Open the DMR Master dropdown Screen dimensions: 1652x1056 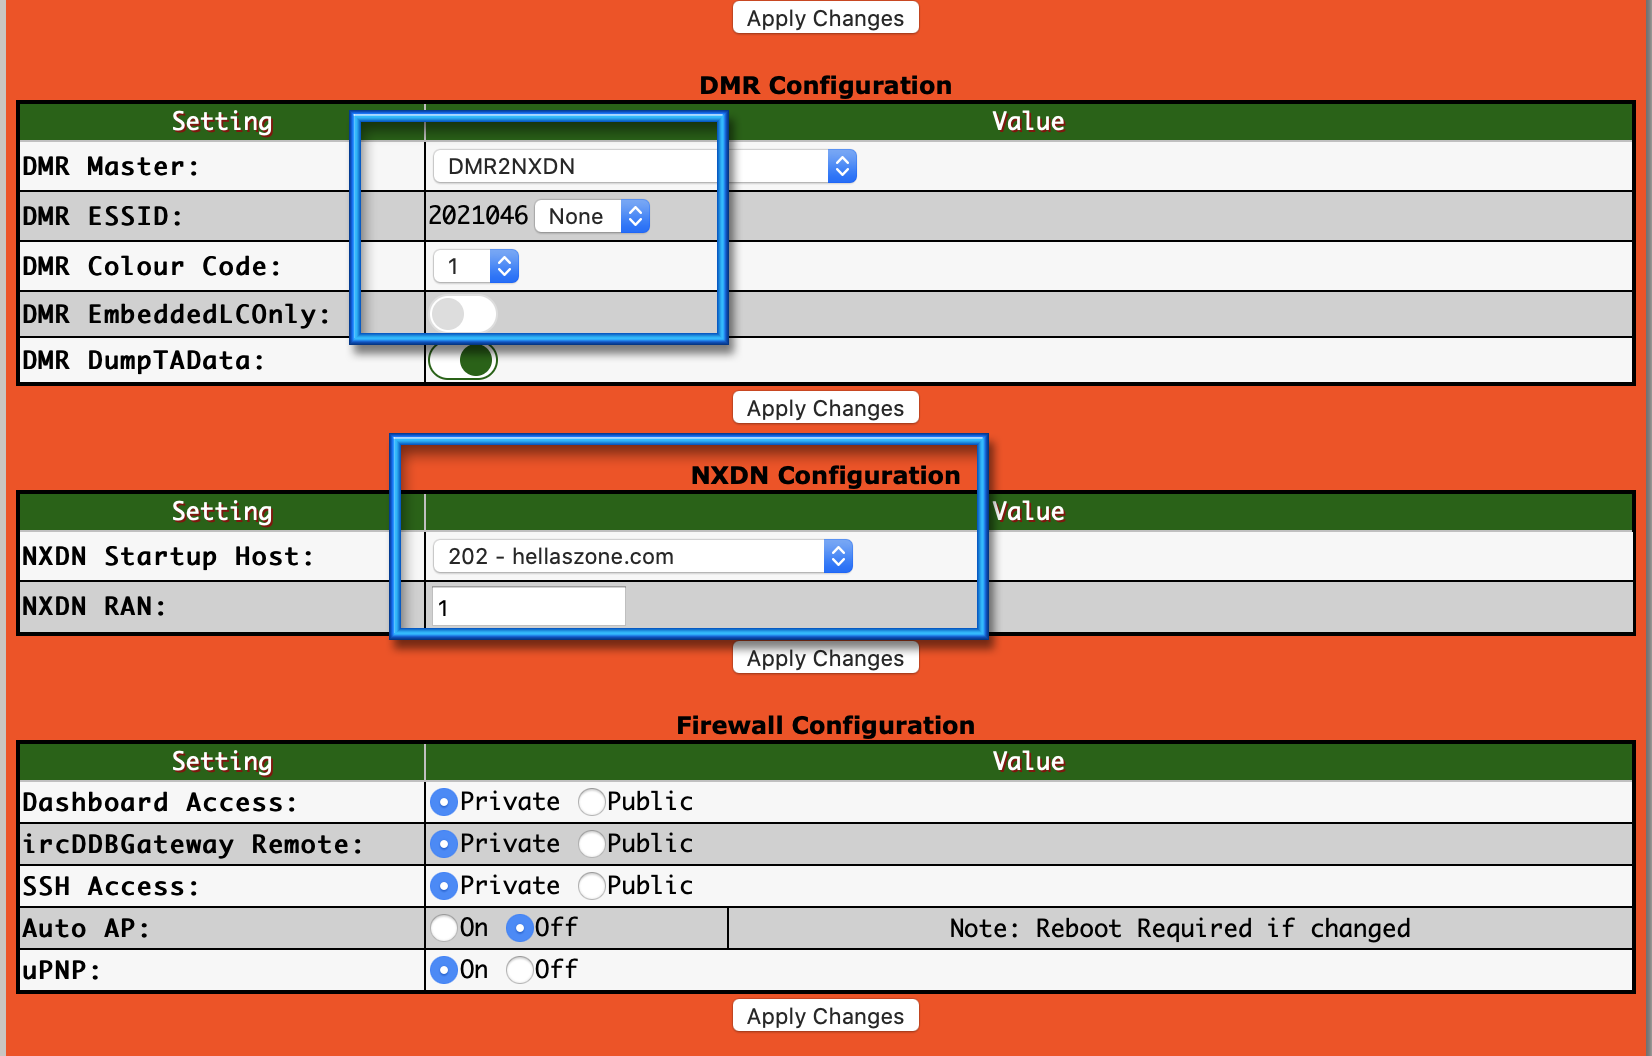tap(644, 166)
